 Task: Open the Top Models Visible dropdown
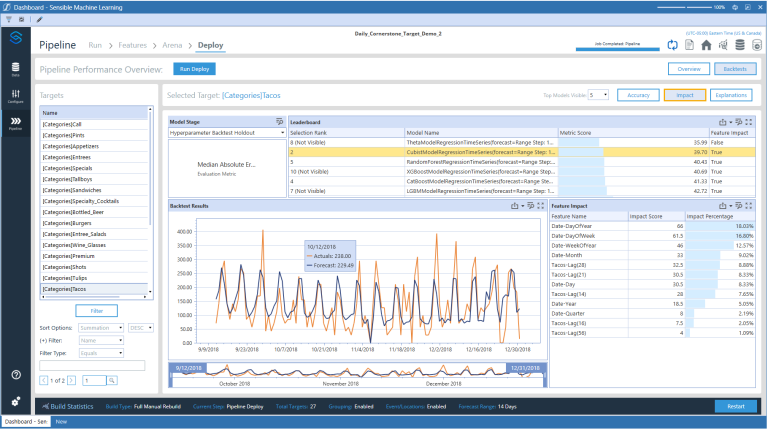(x=598, y=95)
